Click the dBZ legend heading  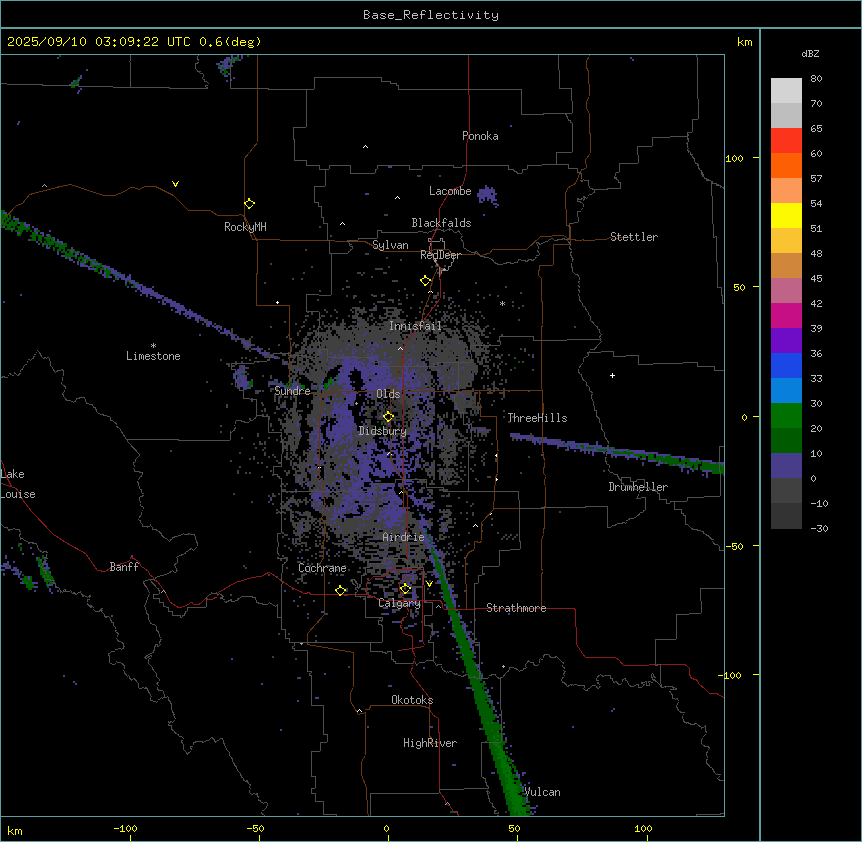tap(810, 53)
